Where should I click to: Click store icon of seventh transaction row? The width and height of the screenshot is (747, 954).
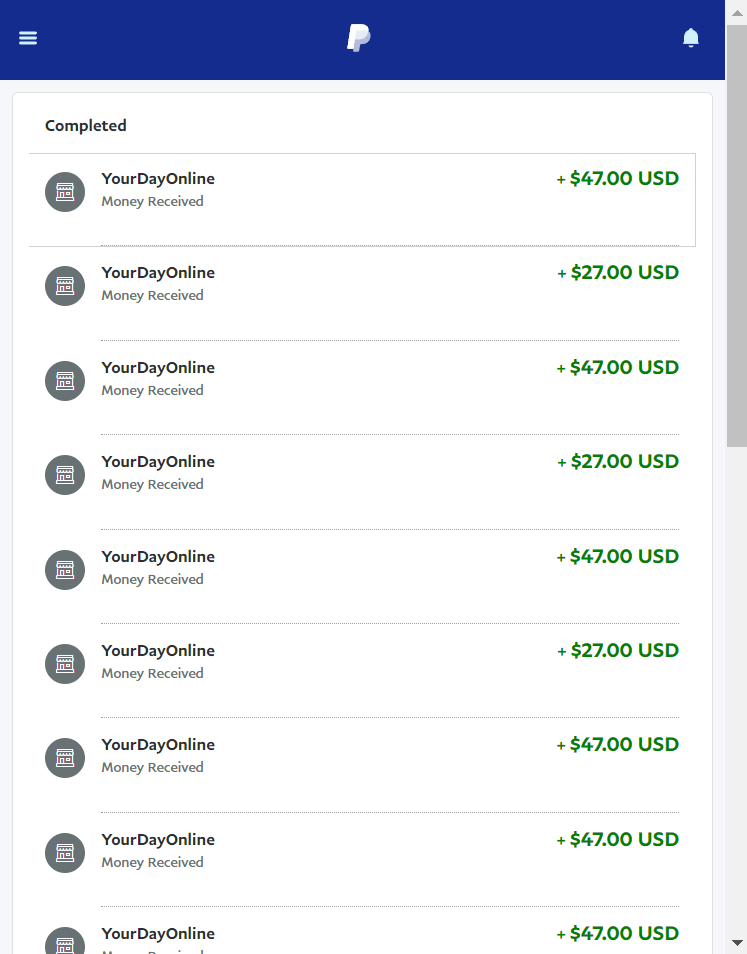65,758
